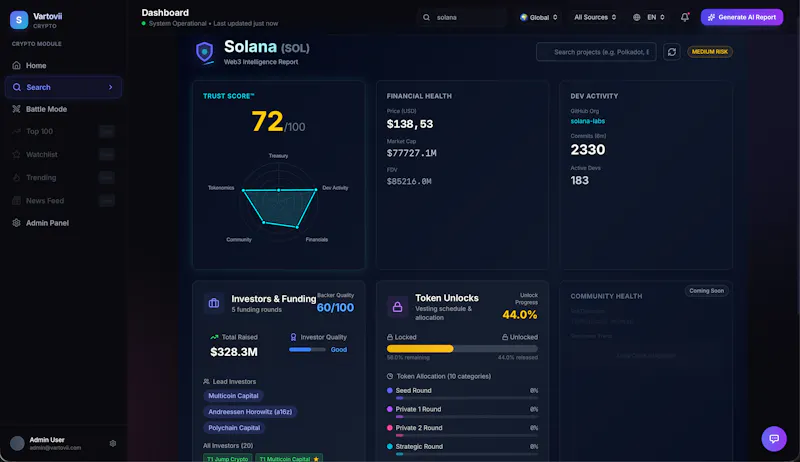The image size is (800, 462).
Task: Open the Admin Panel
Action: pyautogui.click(x=63, y=223)
